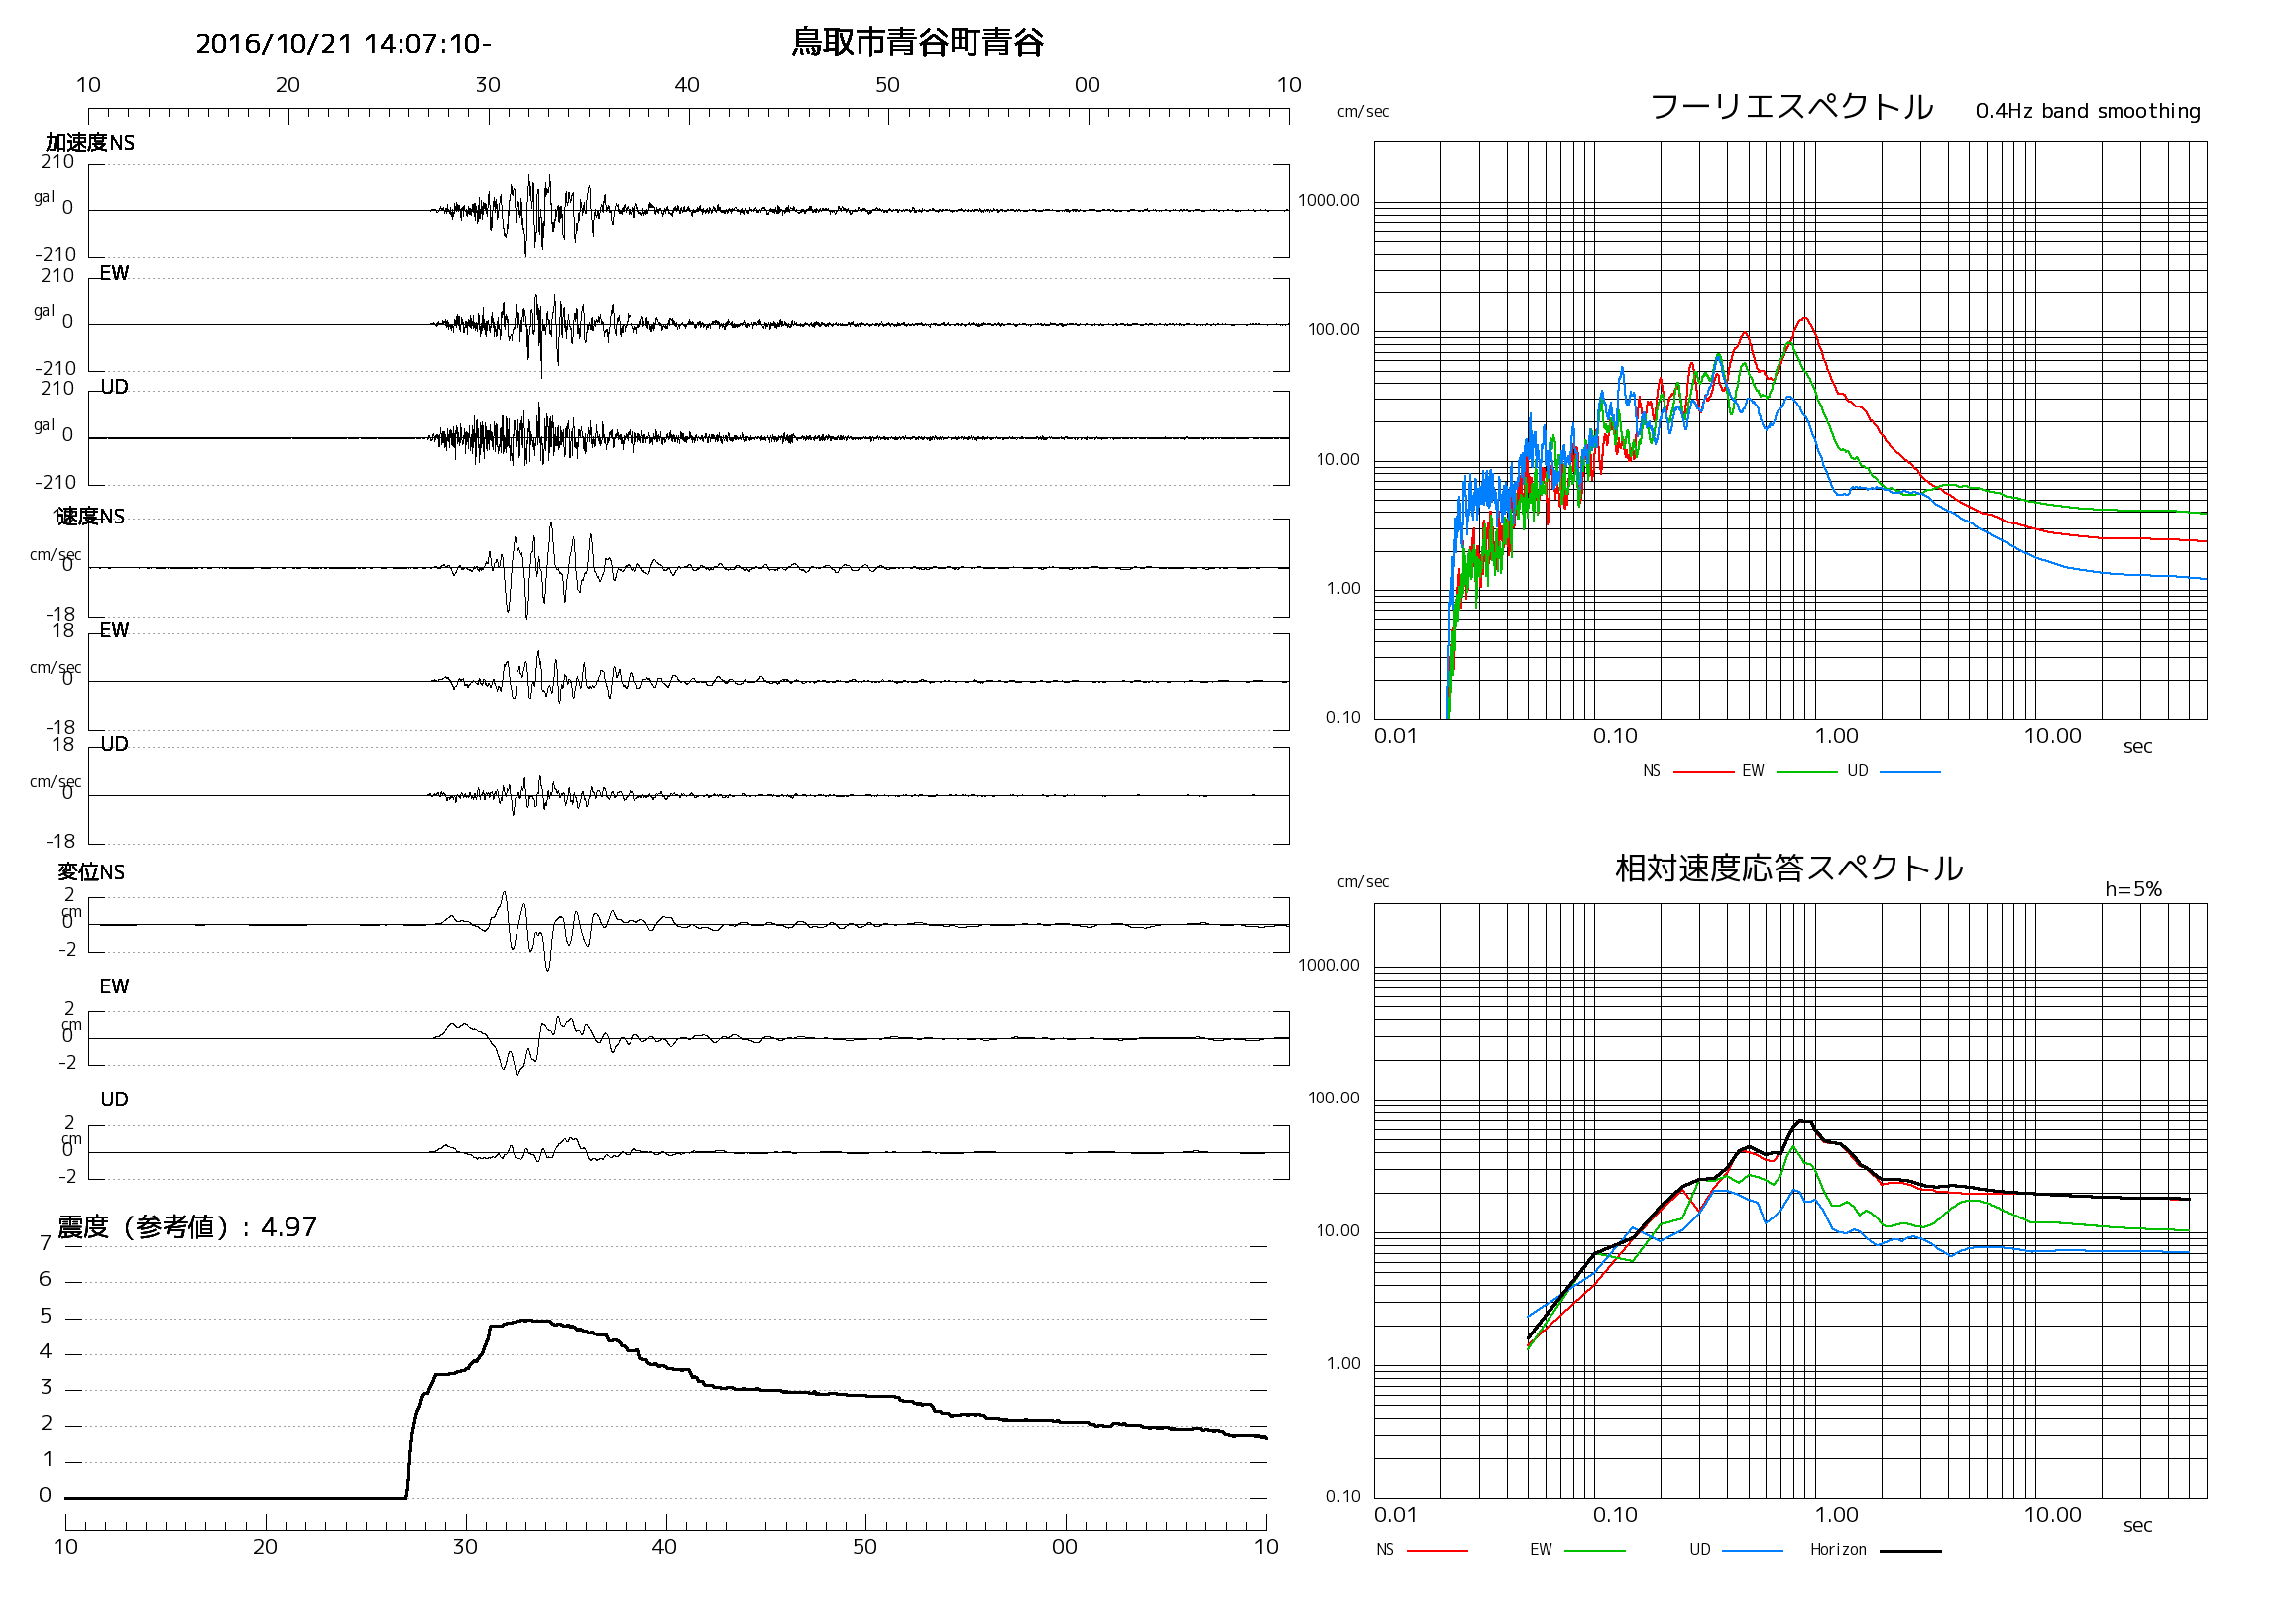Screen dimensions: 2296x1623
Task: Click the 10.00 x-axis tick under response spectrum
Action: 2052,1515
